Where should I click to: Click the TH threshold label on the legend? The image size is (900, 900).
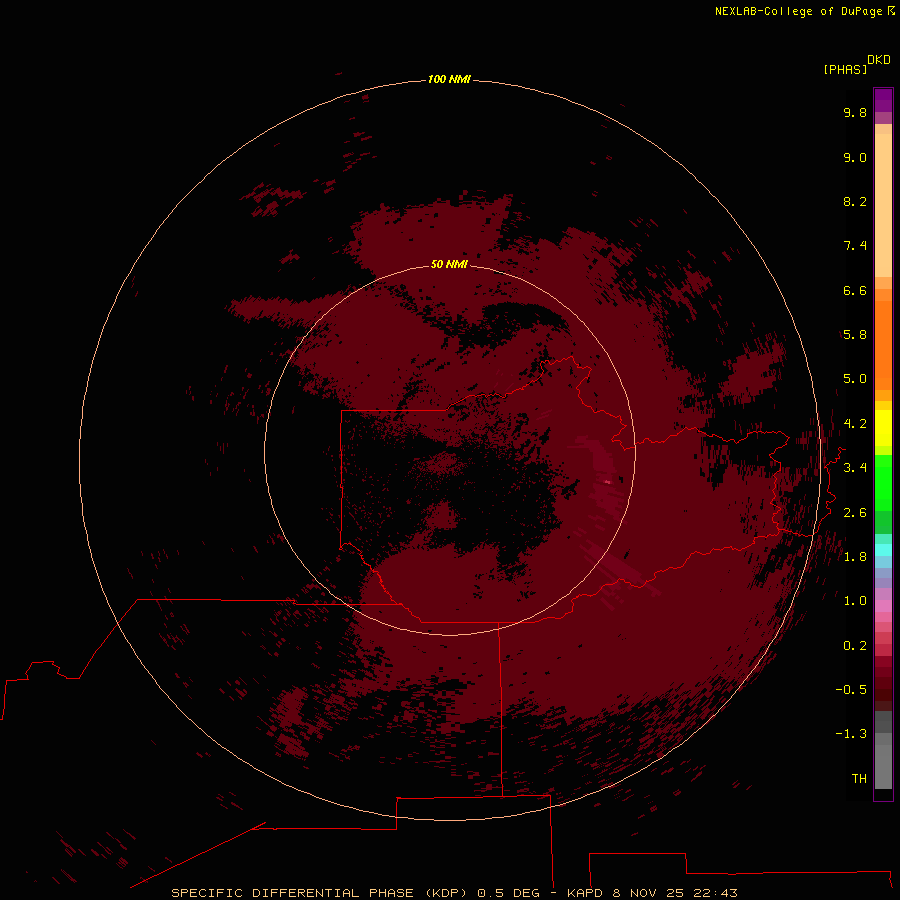tap(859, 779)
